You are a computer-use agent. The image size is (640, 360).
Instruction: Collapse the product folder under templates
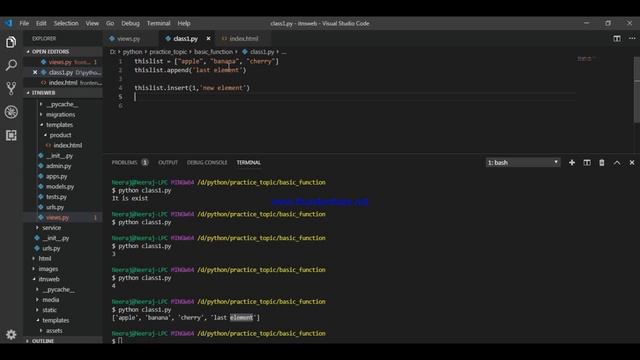[60, 135]
